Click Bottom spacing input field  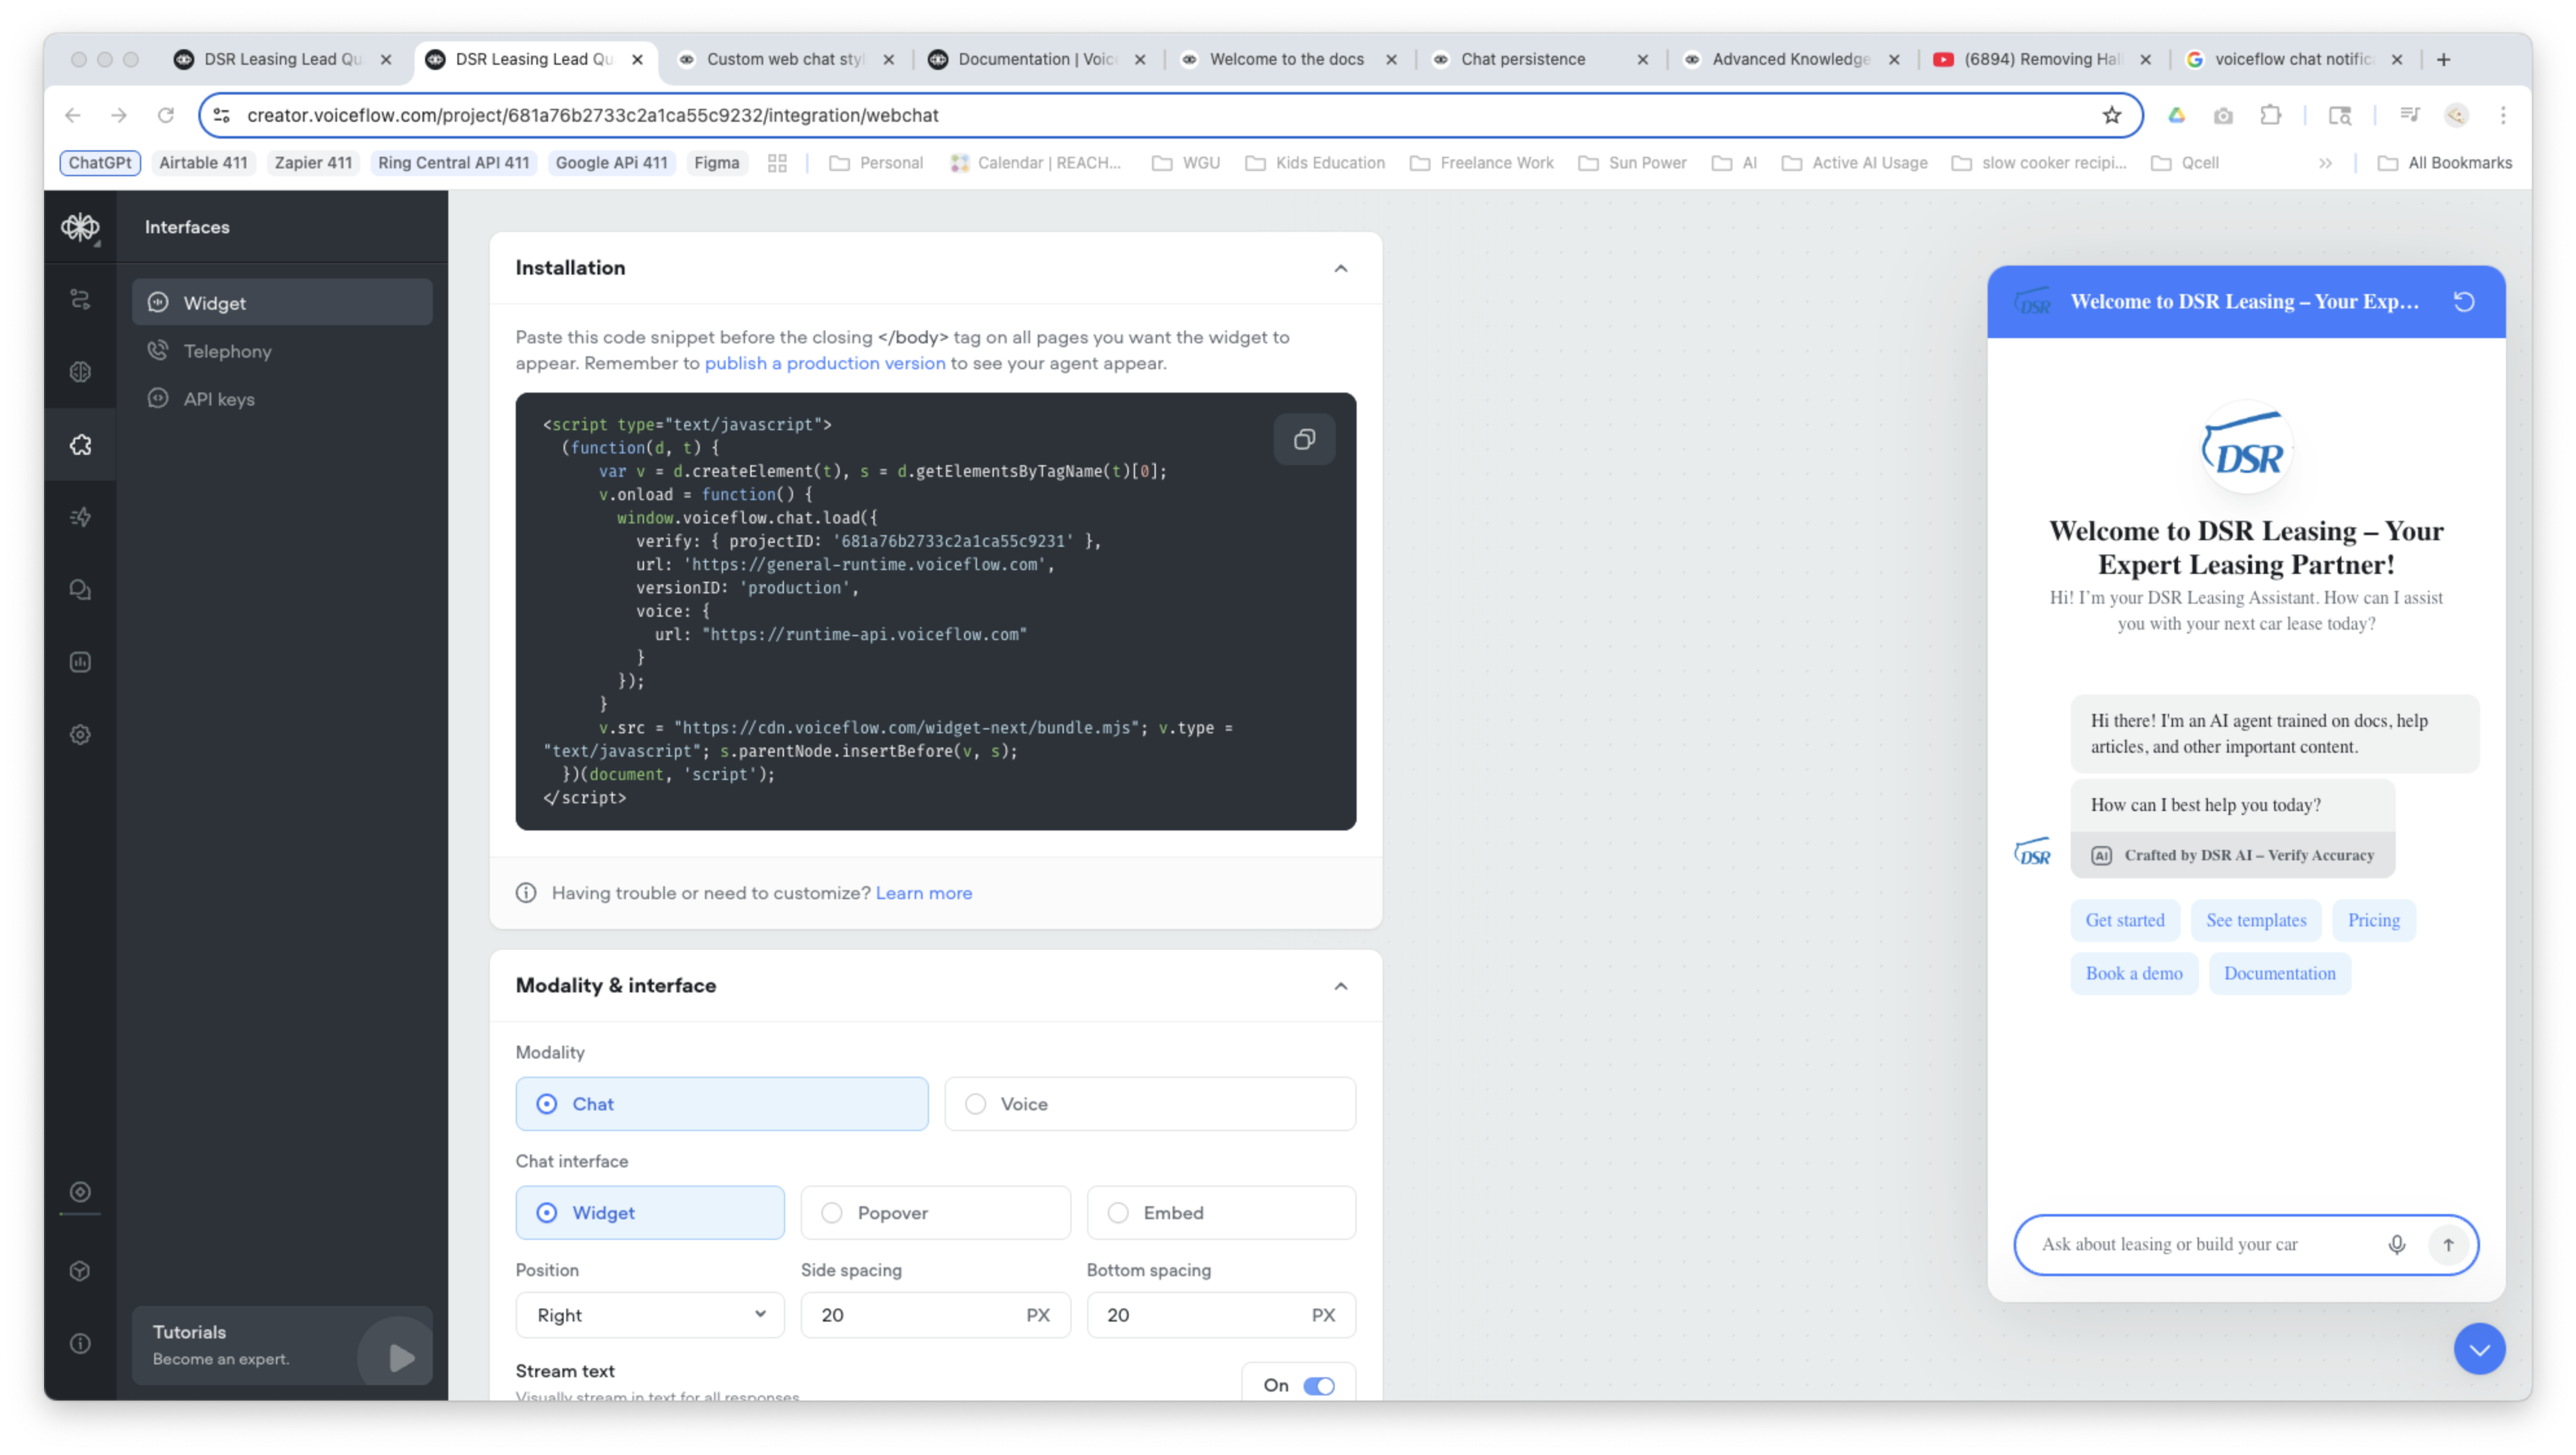[1221, 1314]
